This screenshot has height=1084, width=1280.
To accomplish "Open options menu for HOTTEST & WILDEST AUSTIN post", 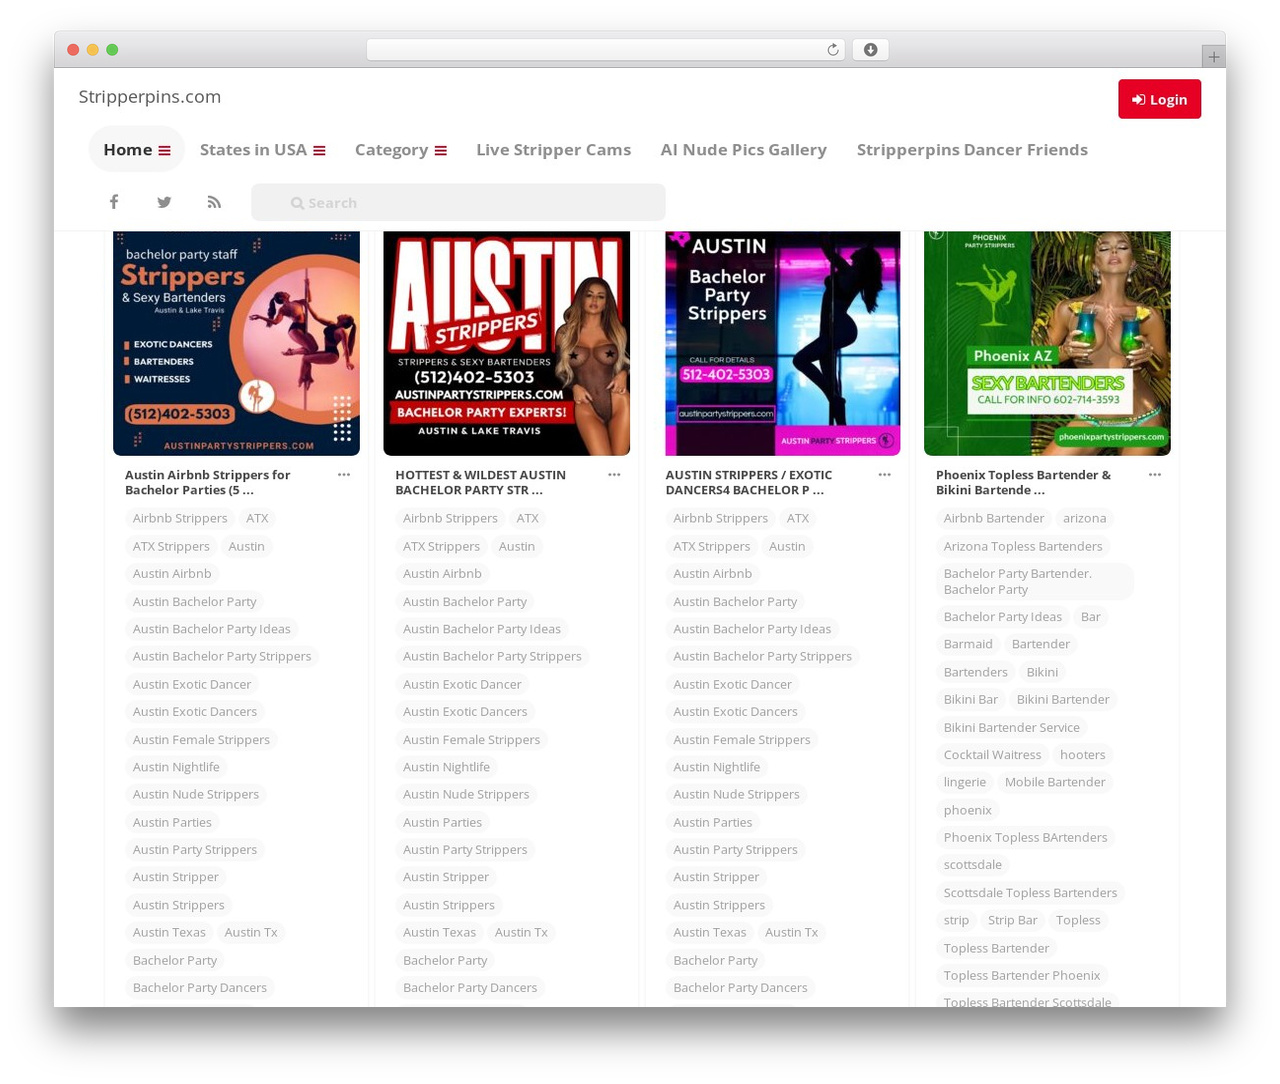I will coord(614,475).
